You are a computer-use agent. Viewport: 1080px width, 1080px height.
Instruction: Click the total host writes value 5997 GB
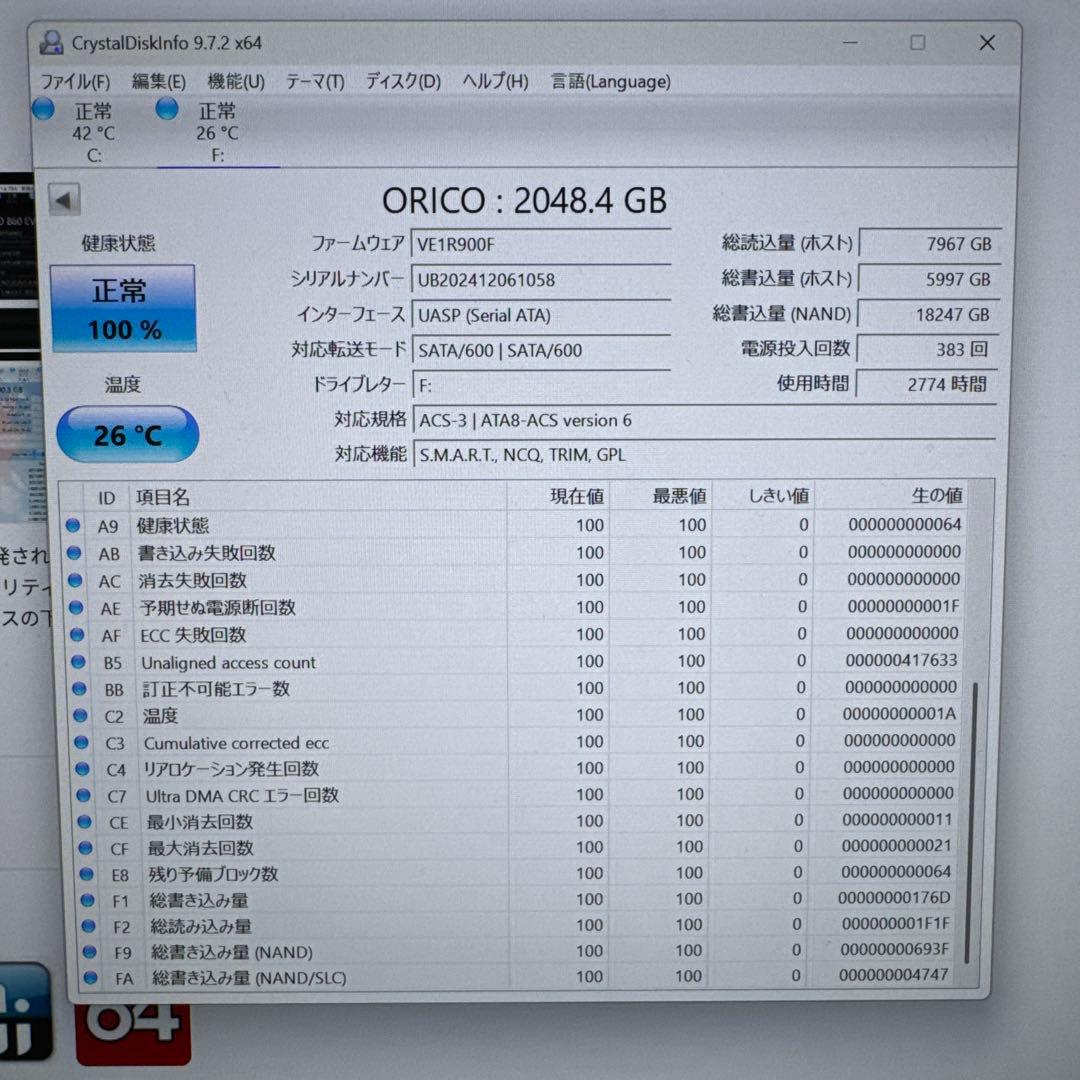[x=928, y=279]
